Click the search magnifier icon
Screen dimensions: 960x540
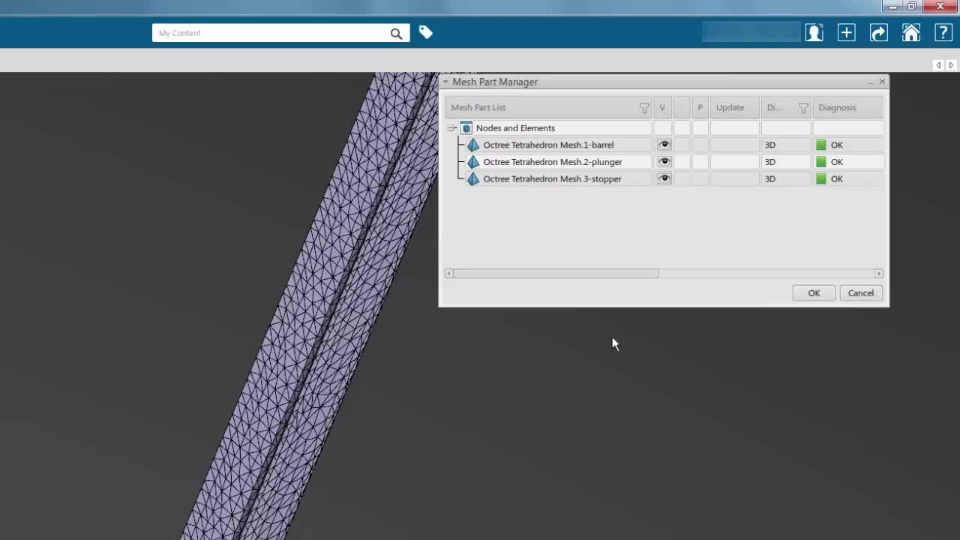(396, 34)
